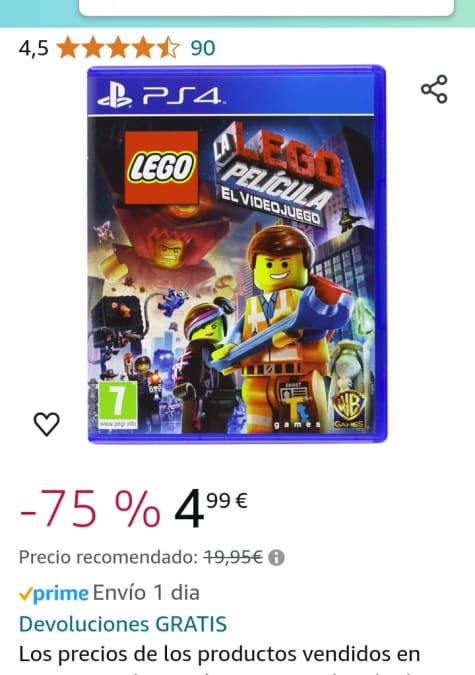Click the PS4 logo on the cover
This screenshot has width=475, height=675.
point(160,96)
